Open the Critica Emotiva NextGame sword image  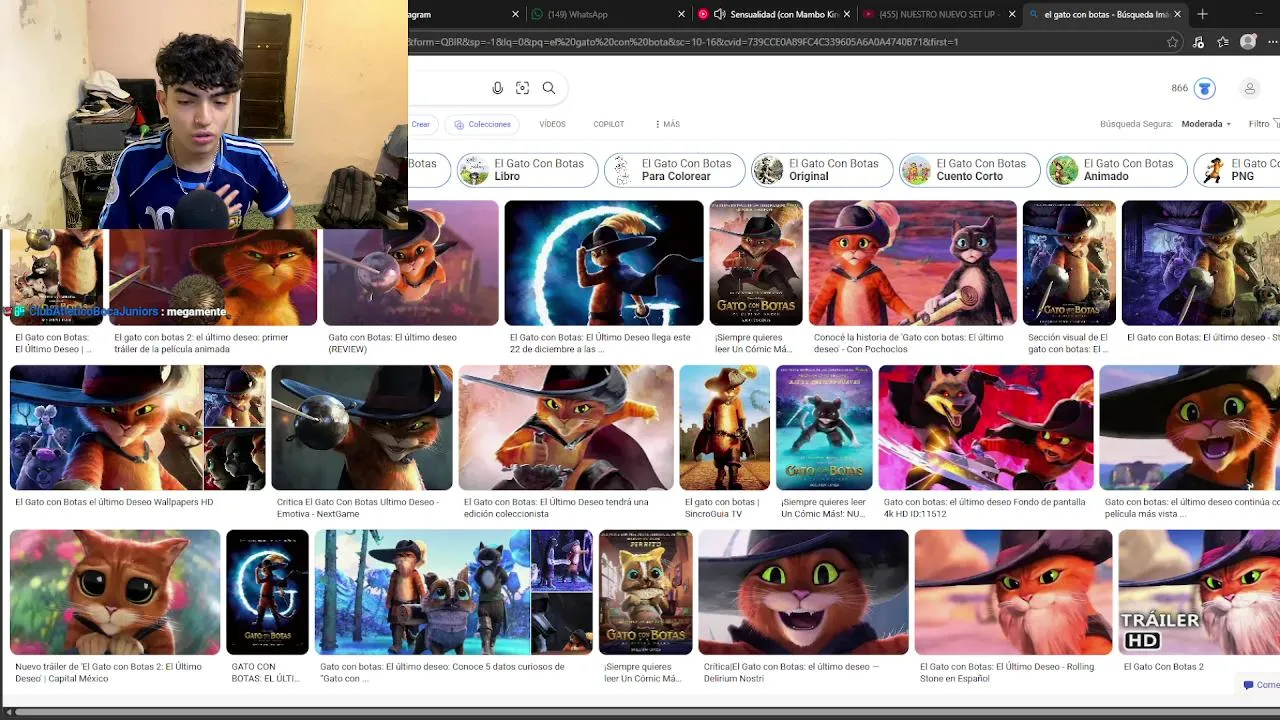click(x=362, y=428)
